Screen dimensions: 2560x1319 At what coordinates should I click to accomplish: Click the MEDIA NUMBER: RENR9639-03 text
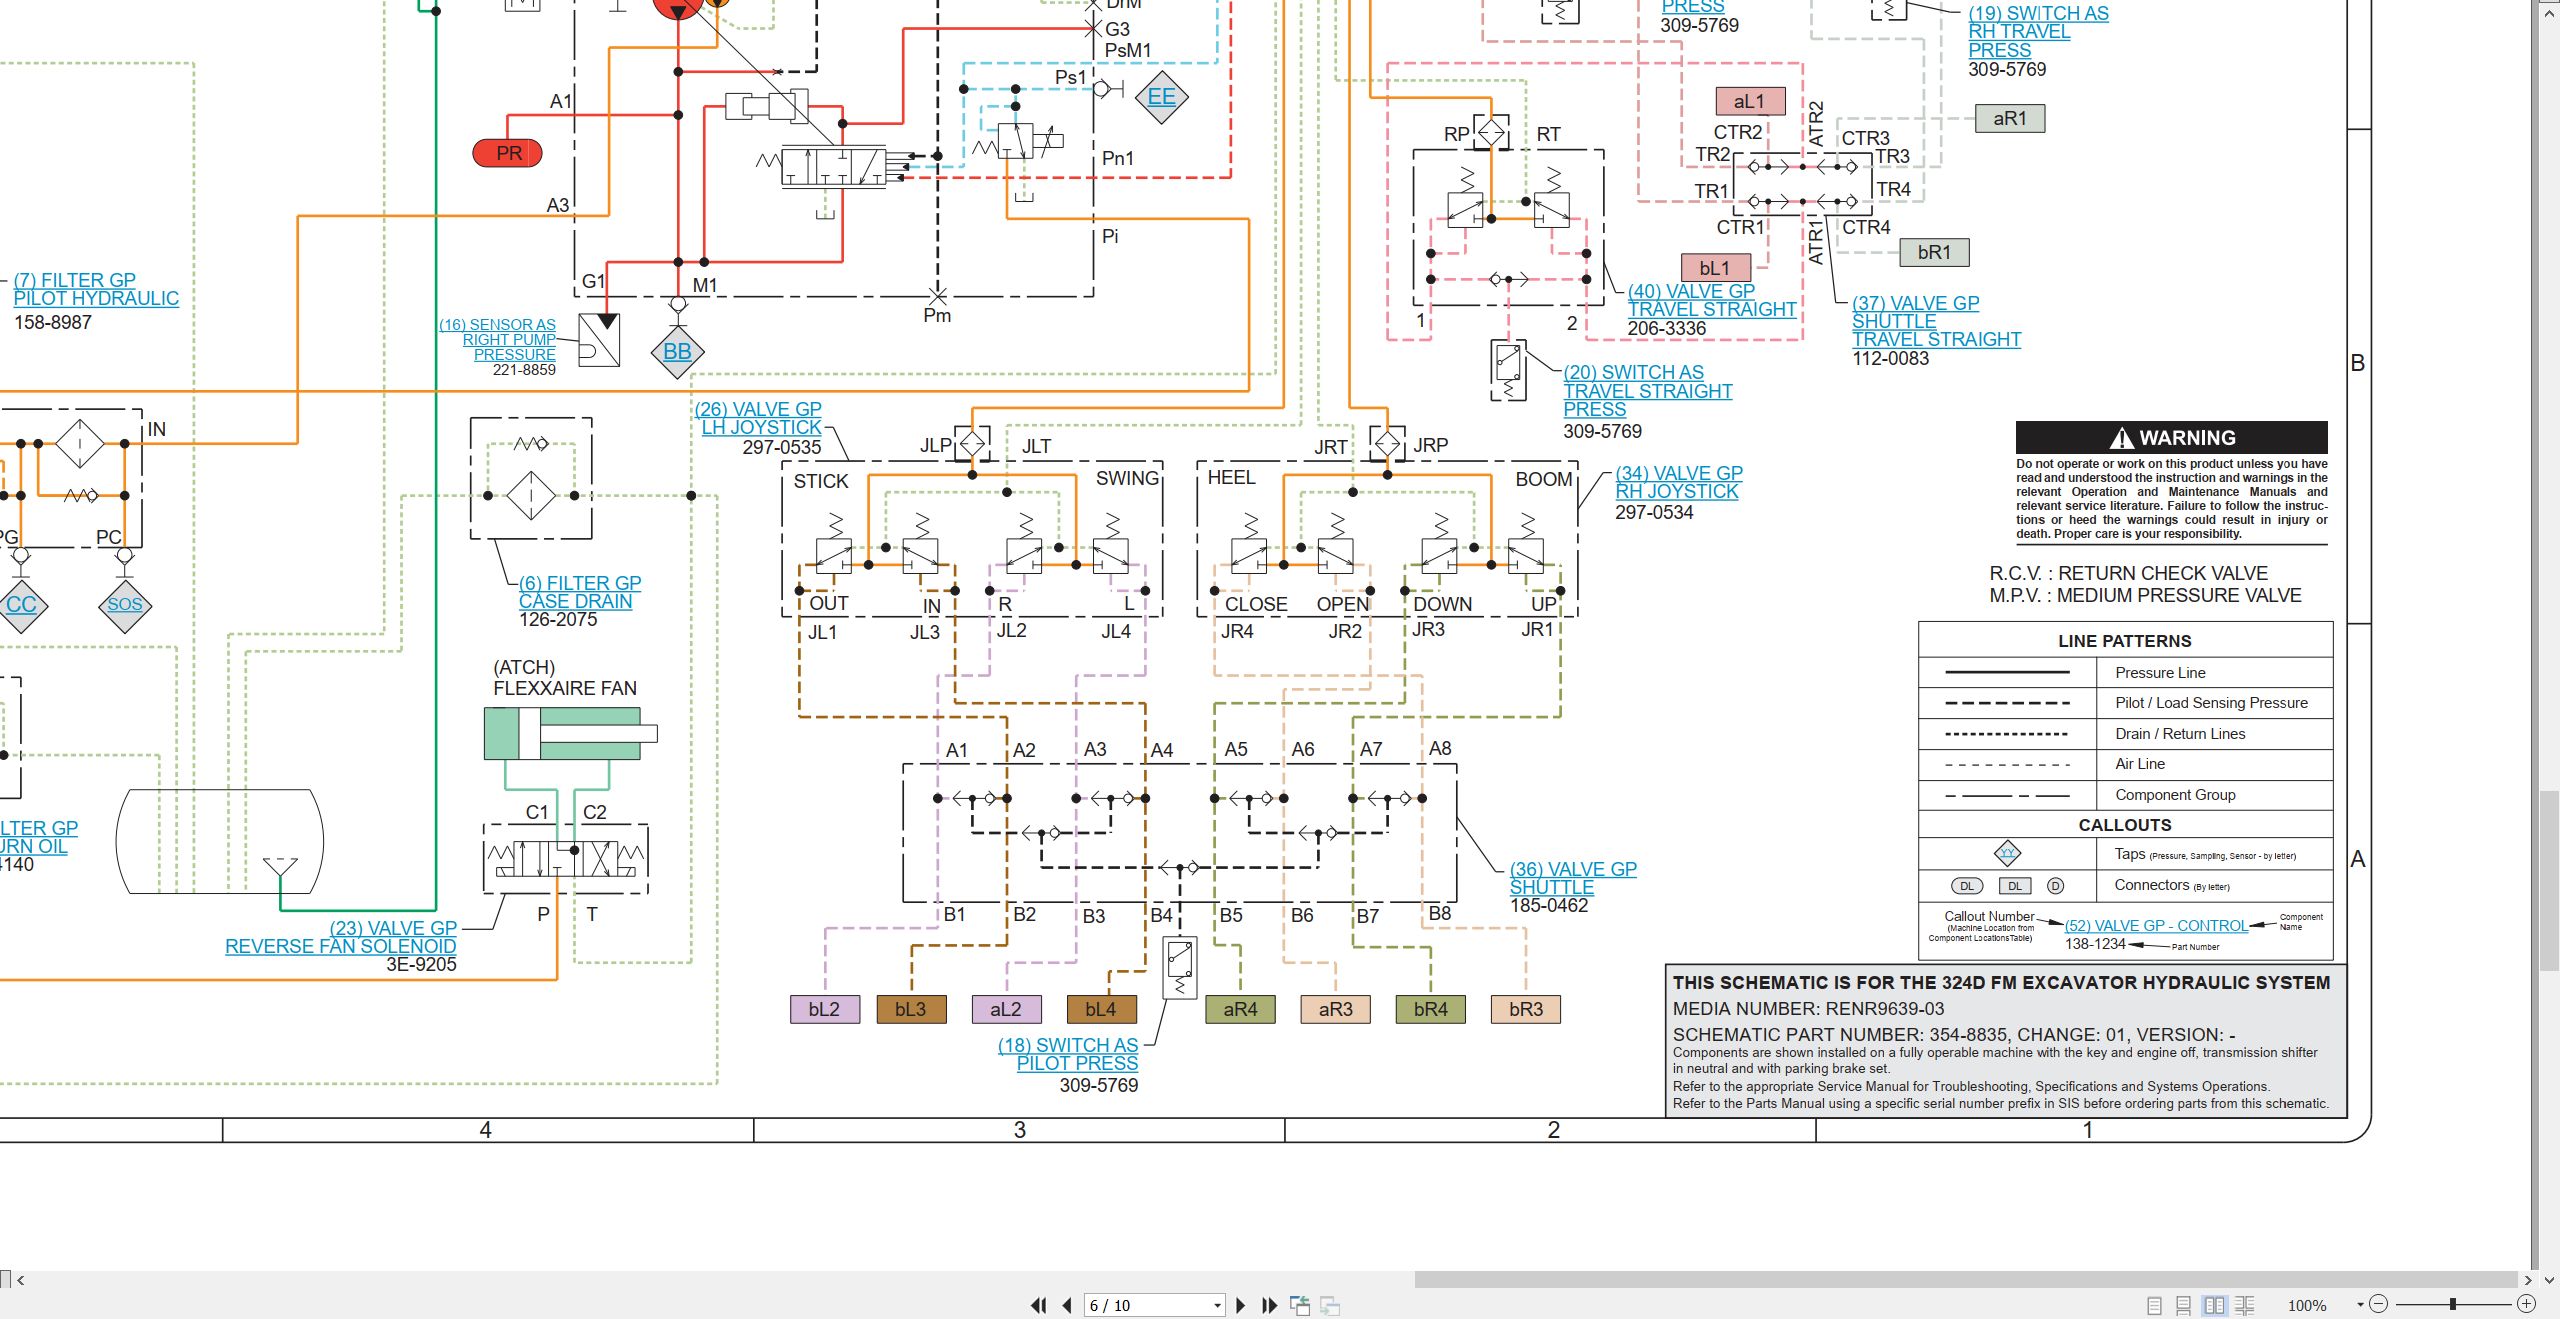tap(1809, 1009)
